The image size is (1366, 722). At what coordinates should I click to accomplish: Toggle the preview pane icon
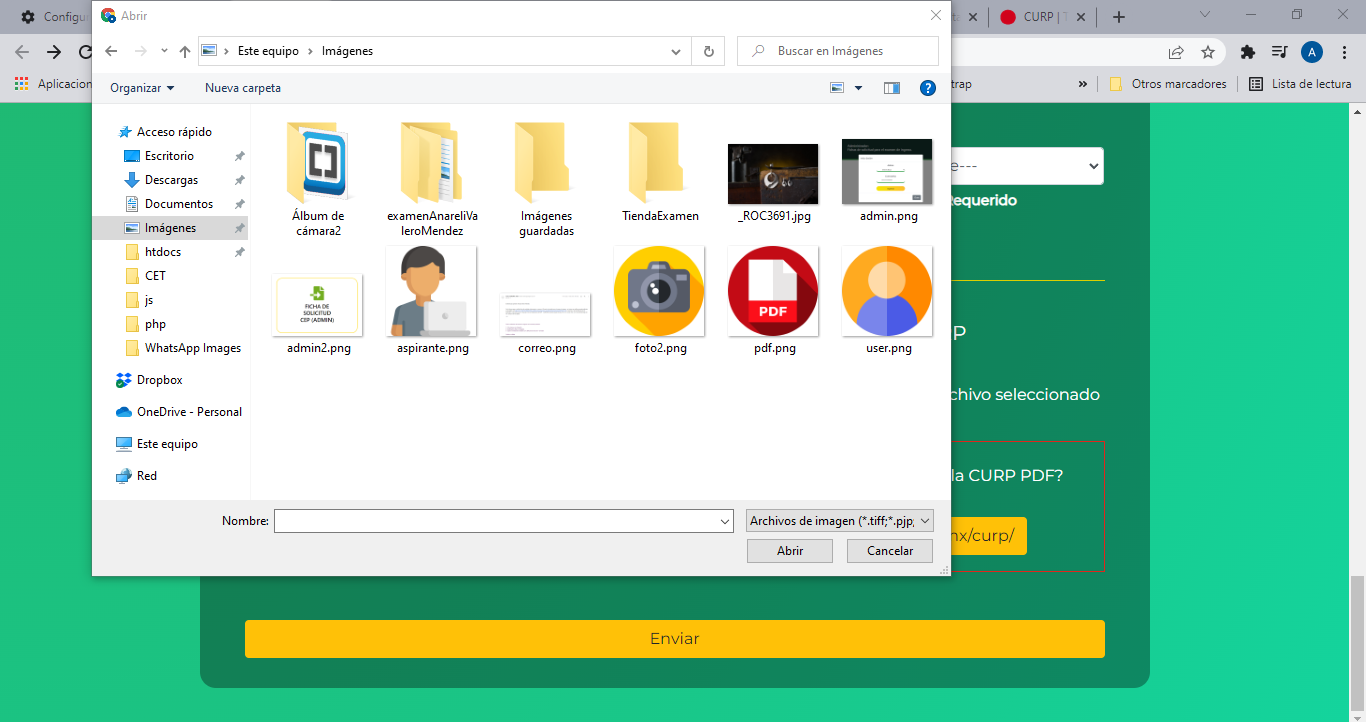pyautogui.click(x=892, y=88)
